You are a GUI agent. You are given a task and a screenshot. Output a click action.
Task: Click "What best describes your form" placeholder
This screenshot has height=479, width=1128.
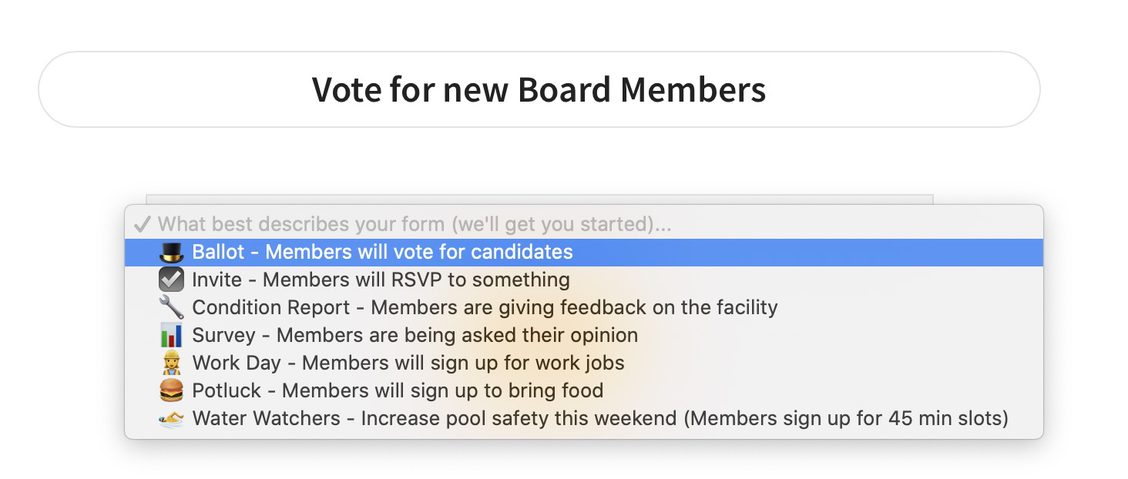pos(414,224)
